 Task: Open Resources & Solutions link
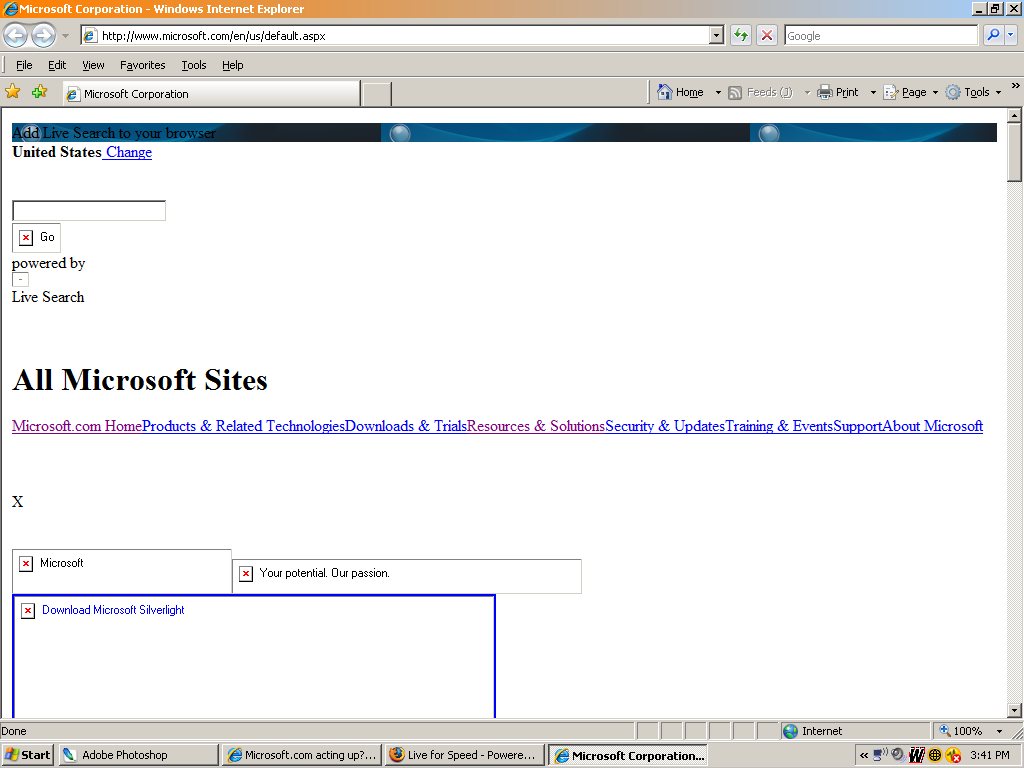(x=536, y=426)
